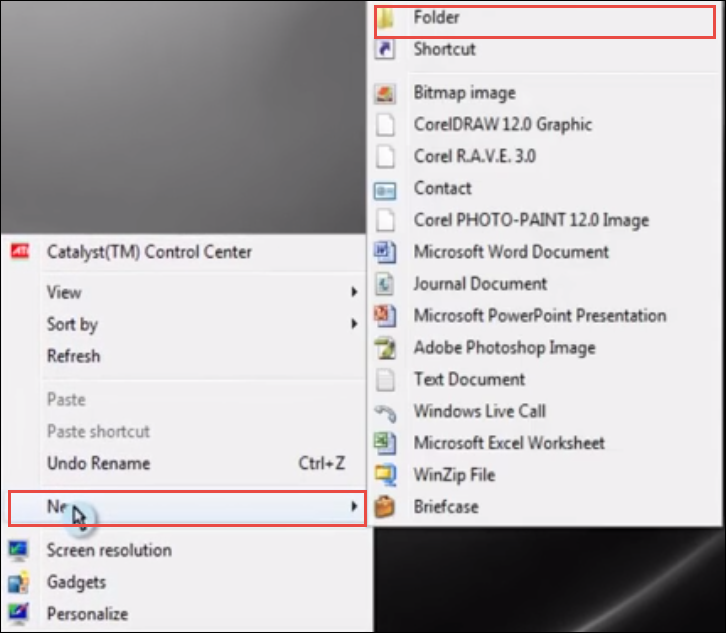Viewport: 726px width, 633px height.
Task: Click the Briefcase icon
Action: 385,507
